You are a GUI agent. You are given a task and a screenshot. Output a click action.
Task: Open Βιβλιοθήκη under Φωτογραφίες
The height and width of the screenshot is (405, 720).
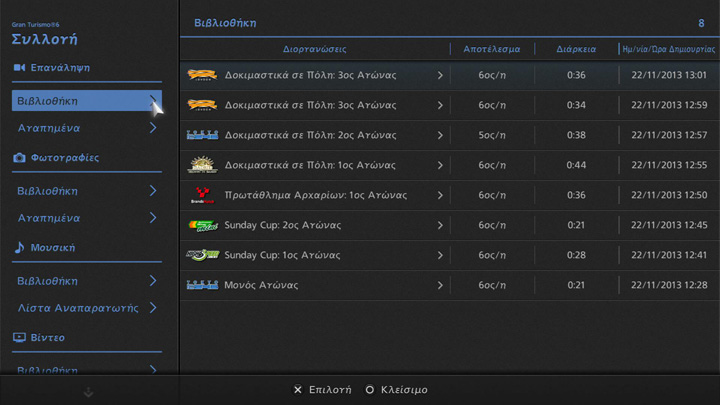(x=86, y=191)
